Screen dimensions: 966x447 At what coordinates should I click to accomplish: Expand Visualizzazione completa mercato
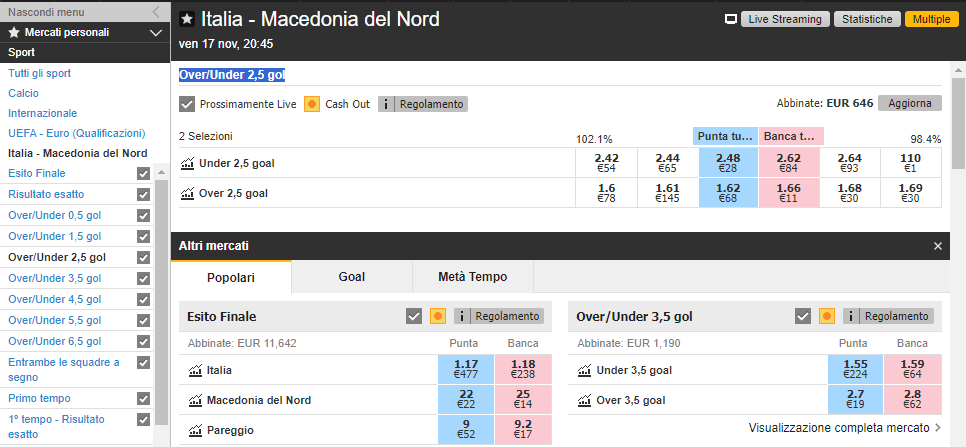tap(845, 427)
